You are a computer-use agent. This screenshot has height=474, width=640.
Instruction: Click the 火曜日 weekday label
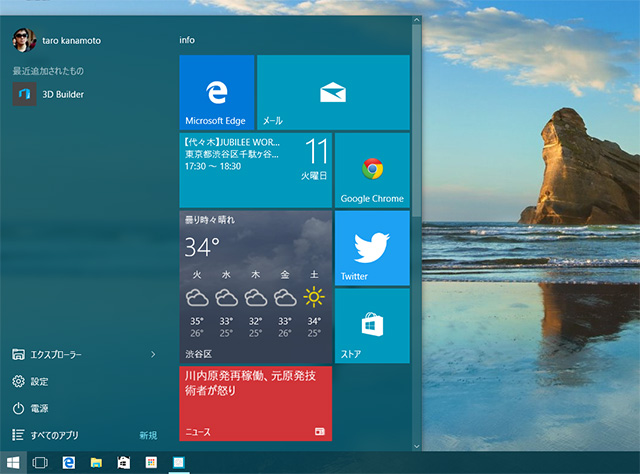coord(314,176)
